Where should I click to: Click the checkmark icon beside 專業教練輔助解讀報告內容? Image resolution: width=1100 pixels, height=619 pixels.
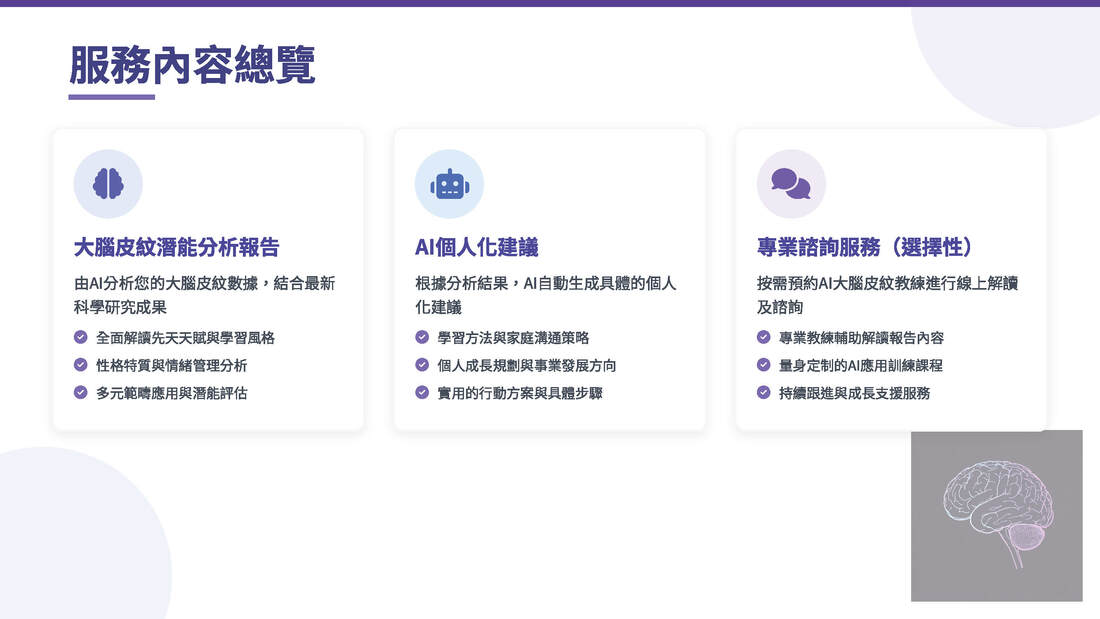click(x=764, y=338)
